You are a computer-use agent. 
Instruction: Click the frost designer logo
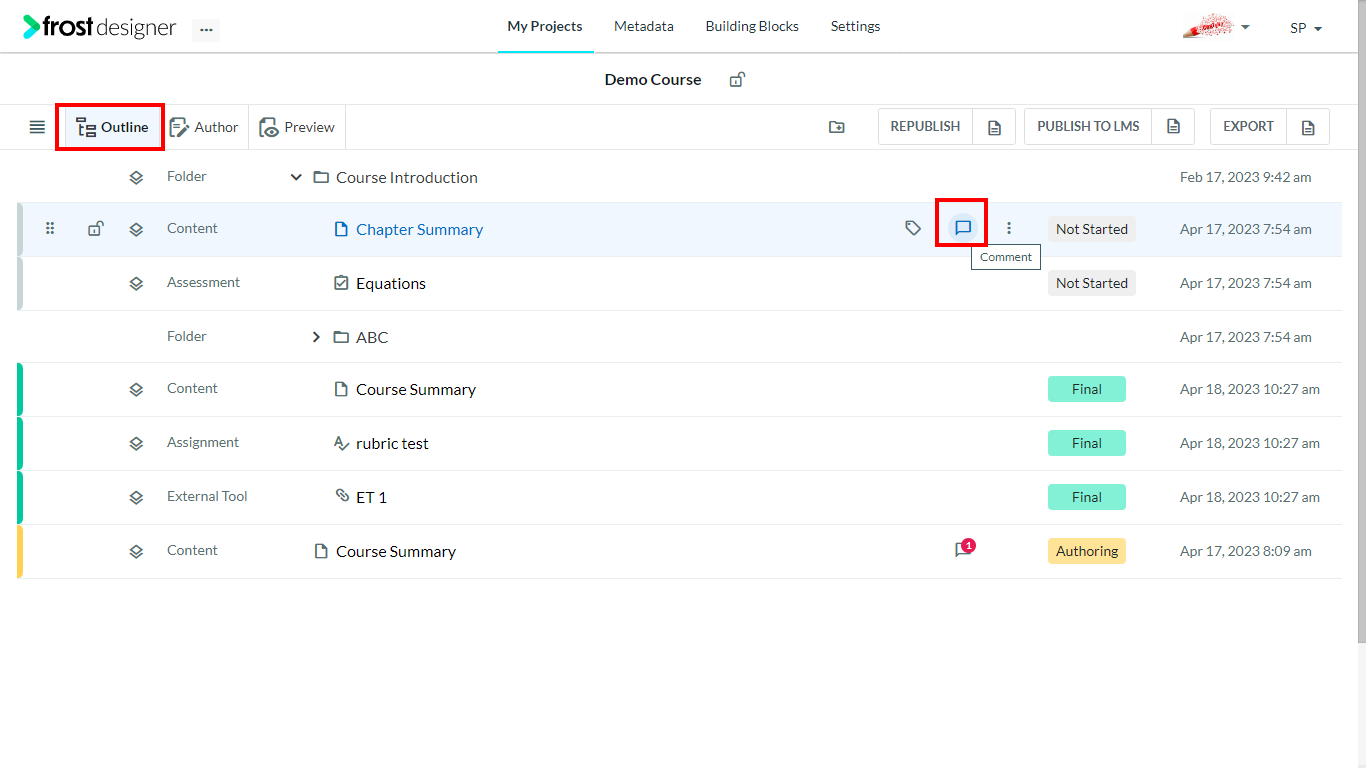tap(99, 27)
